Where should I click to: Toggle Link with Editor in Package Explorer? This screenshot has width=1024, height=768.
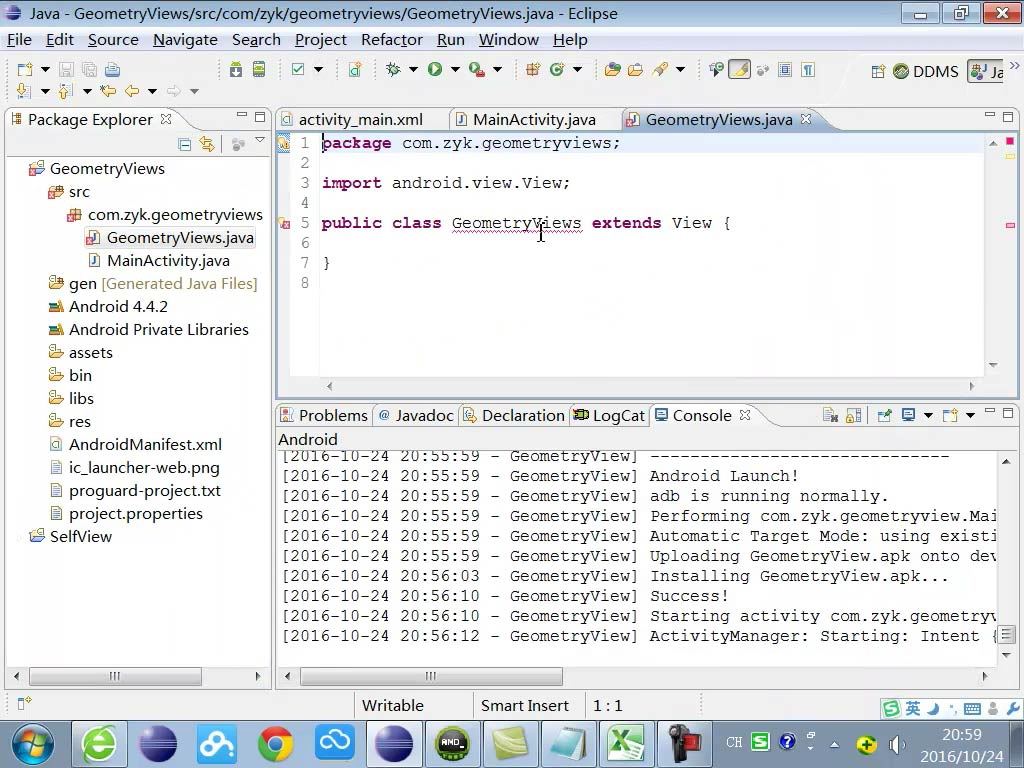(x=207, y=144)
